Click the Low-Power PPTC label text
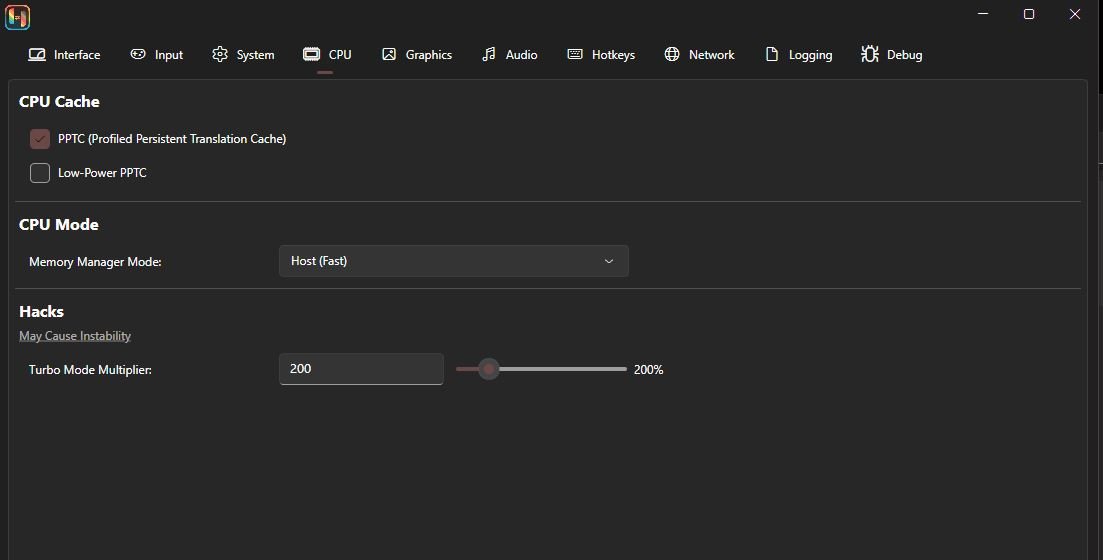 pyautogui.click(x=102, y=172)
